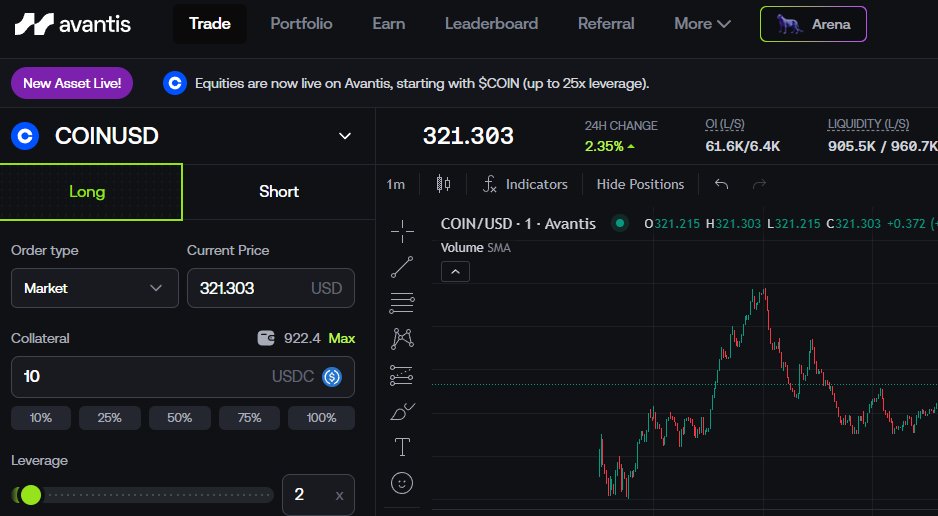Viewport: 938px width, 516px height.
Task: Read the Equities are now live announcement
Action: (422, 83)
